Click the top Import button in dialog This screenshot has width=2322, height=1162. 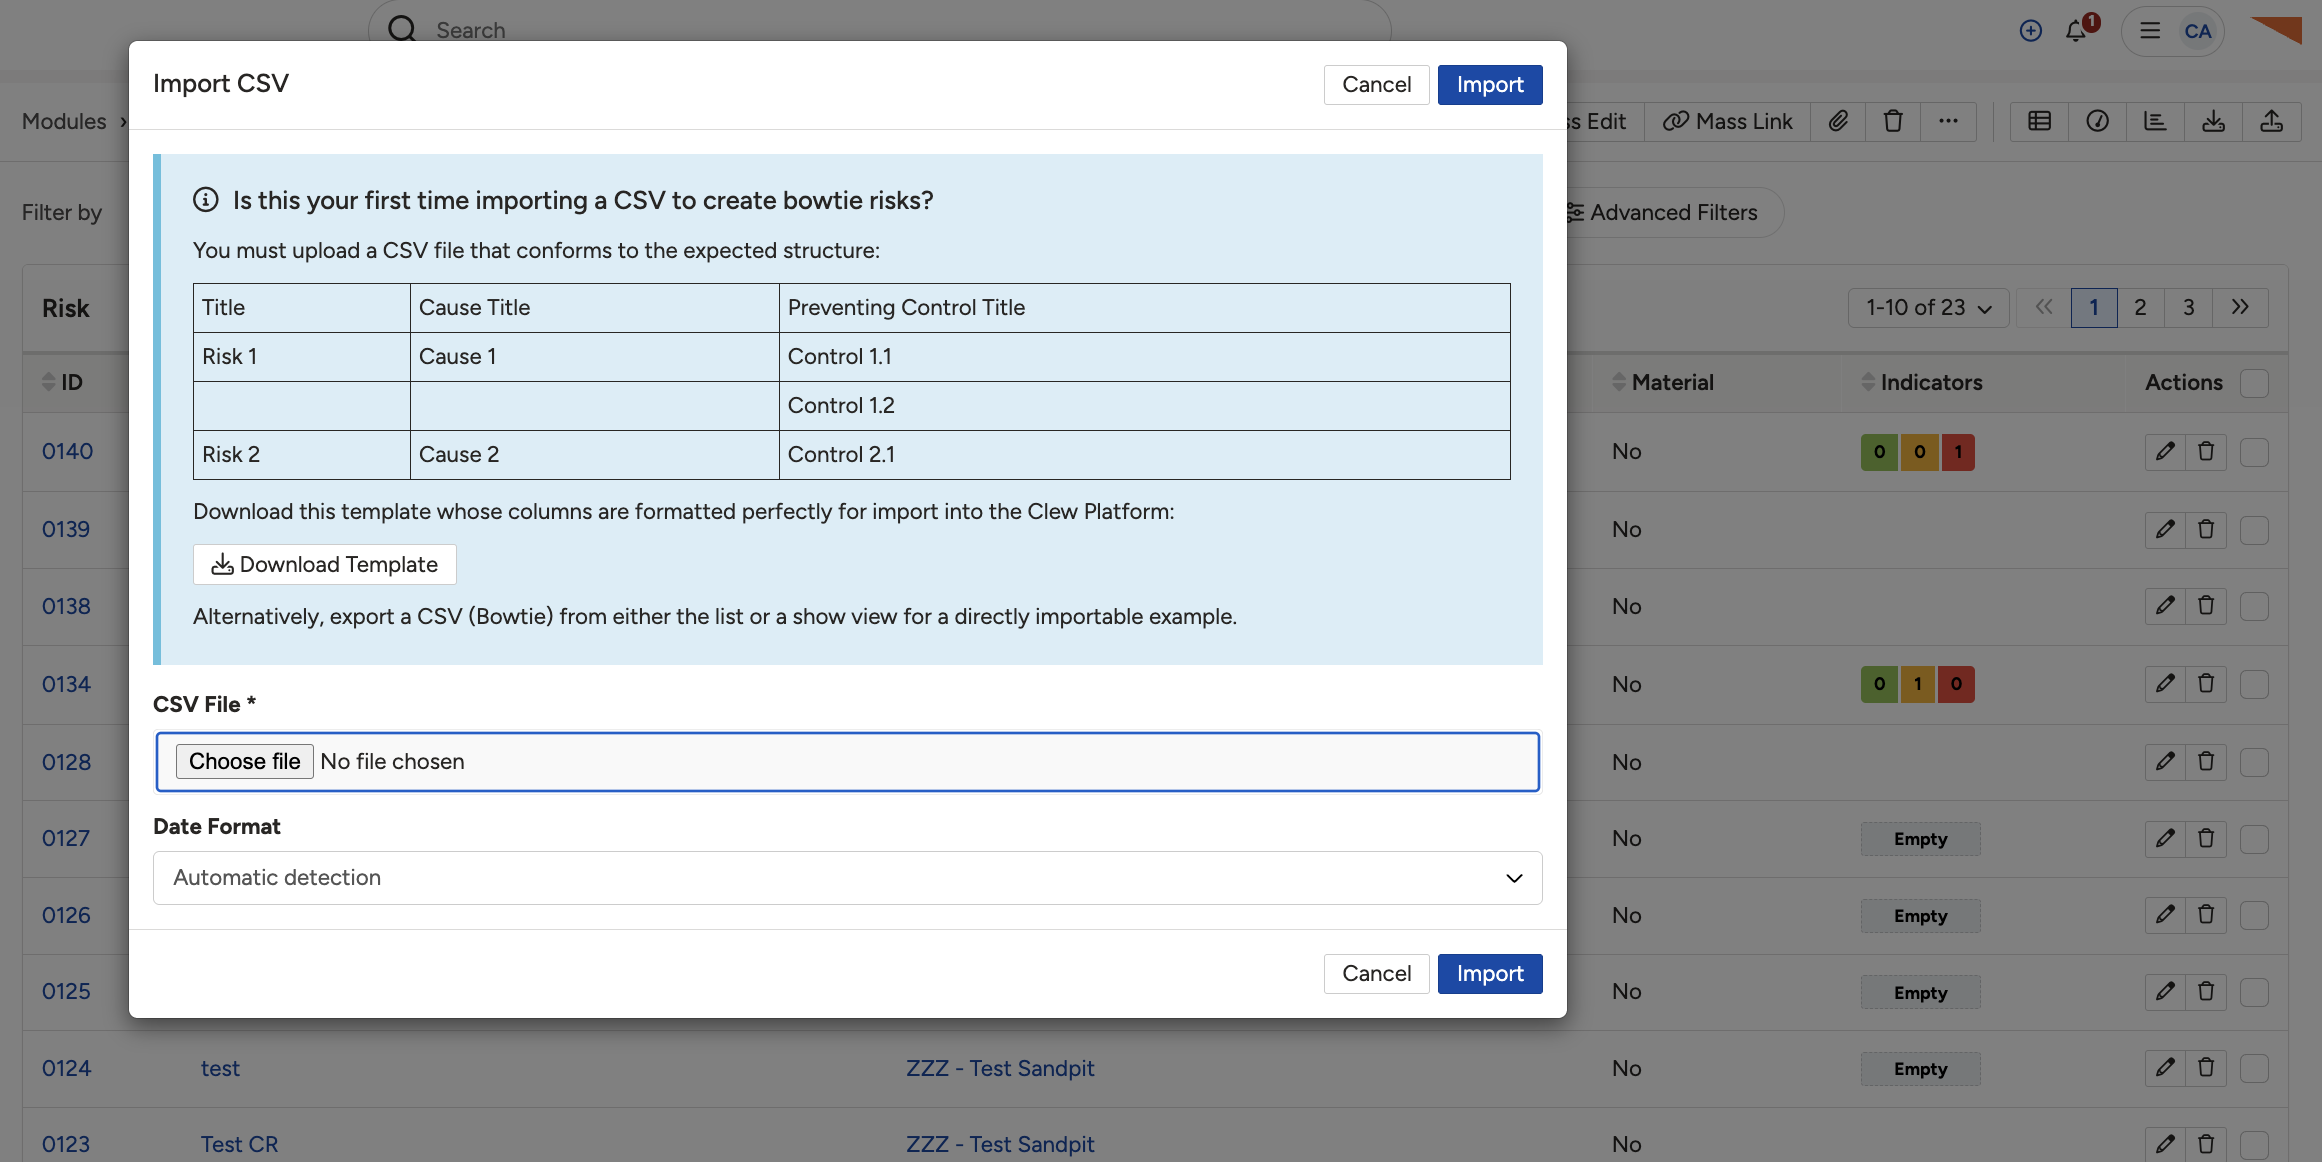tap(1490, 85)
